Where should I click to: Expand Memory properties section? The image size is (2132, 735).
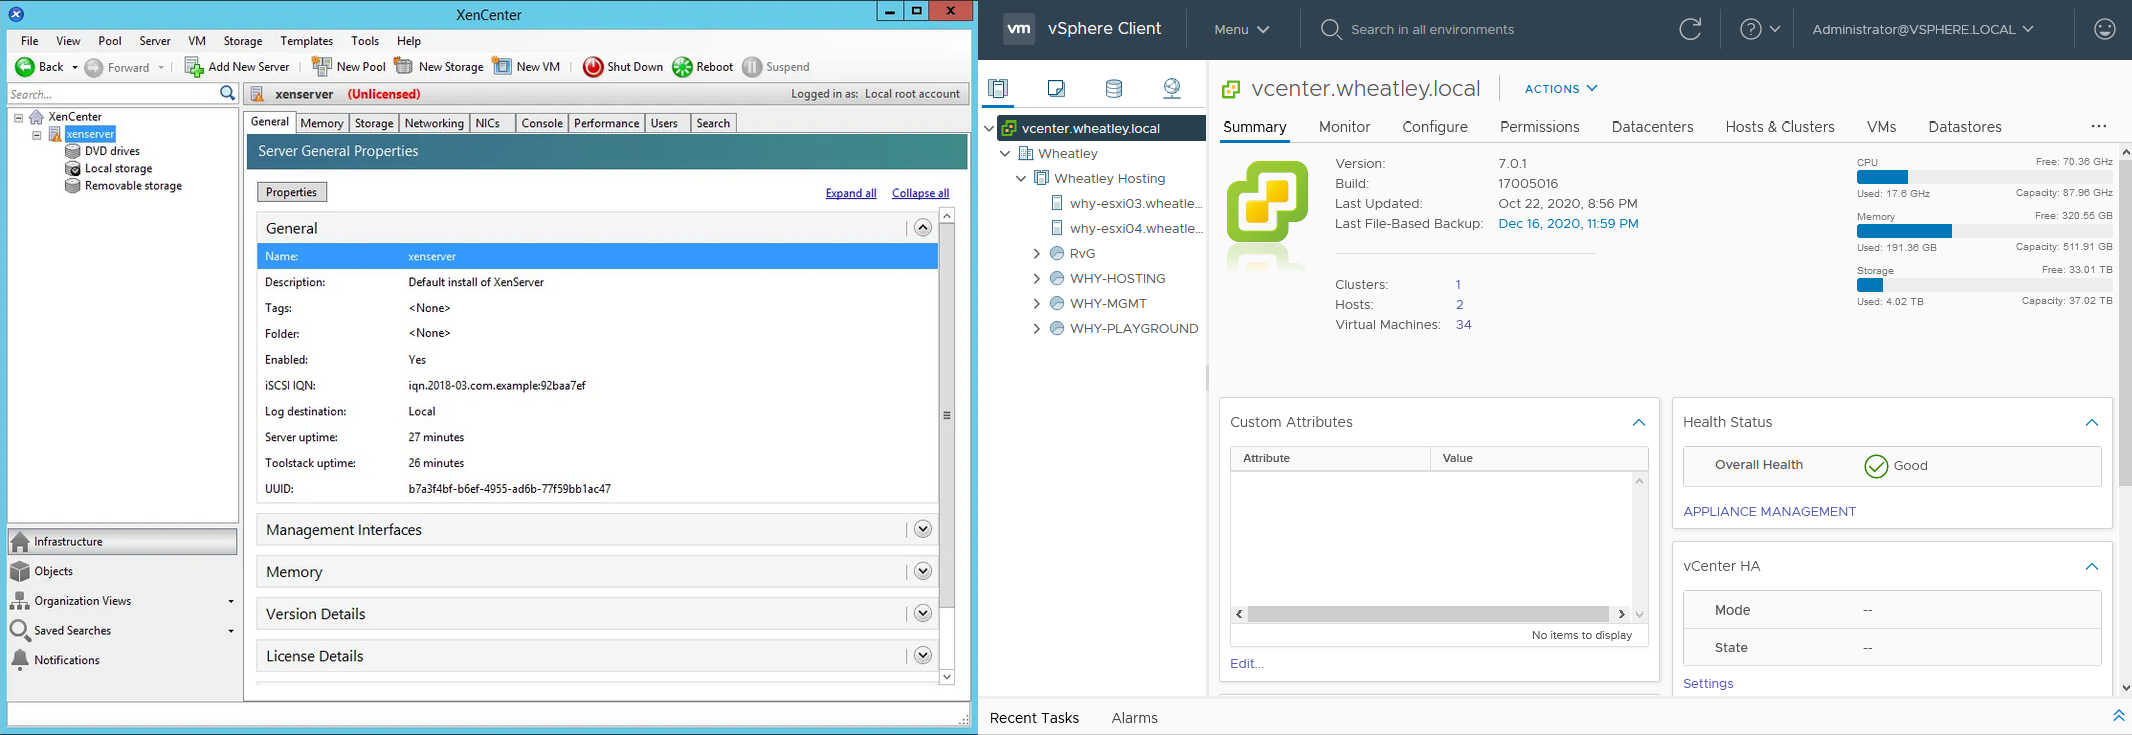[x=923, y=571]
